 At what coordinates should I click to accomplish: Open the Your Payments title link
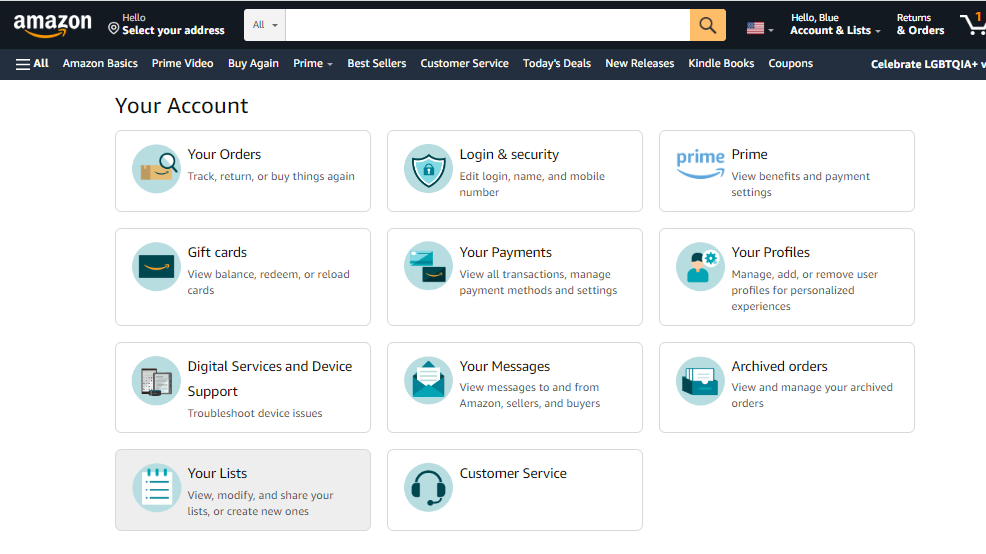tap(506, 253)
